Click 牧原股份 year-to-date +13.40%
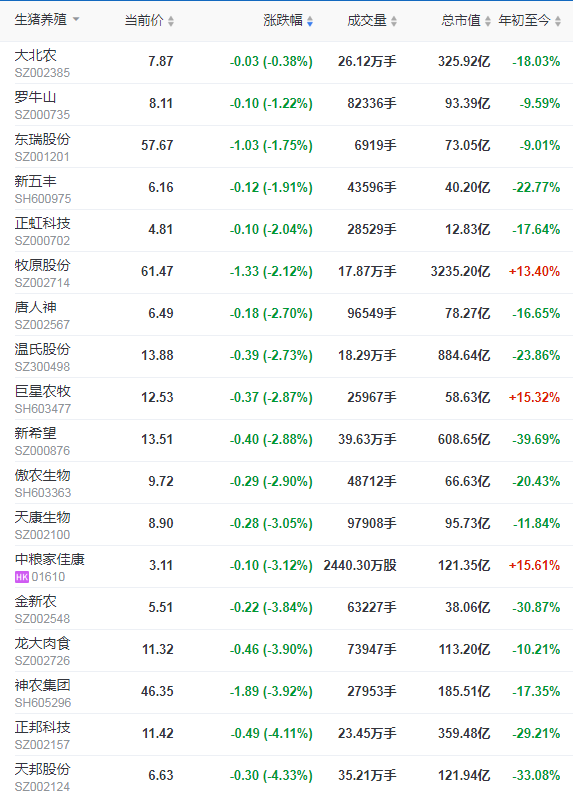This screenshot has width=573, height=797. click(534, 271)
